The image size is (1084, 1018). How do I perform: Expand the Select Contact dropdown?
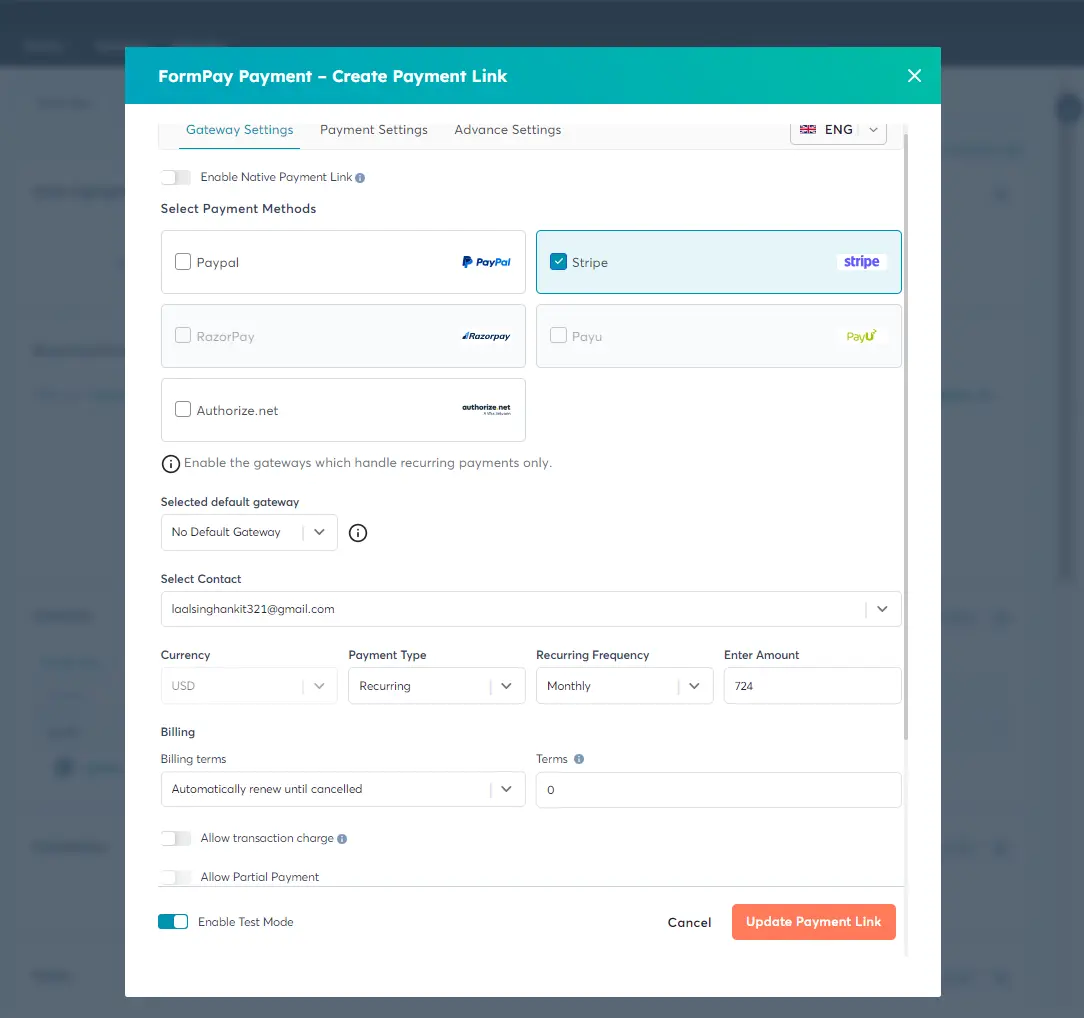(883, 608)
